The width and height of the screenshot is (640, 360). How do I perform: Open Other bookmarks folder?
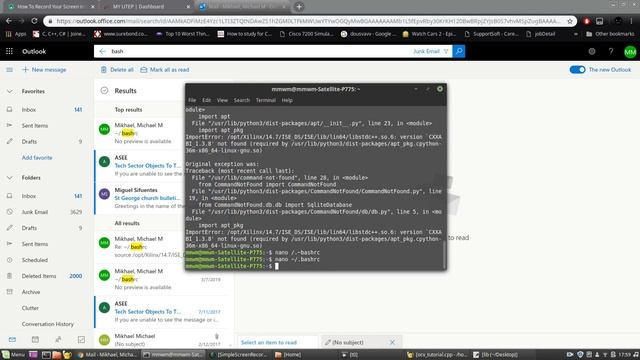tap(610, 34)
